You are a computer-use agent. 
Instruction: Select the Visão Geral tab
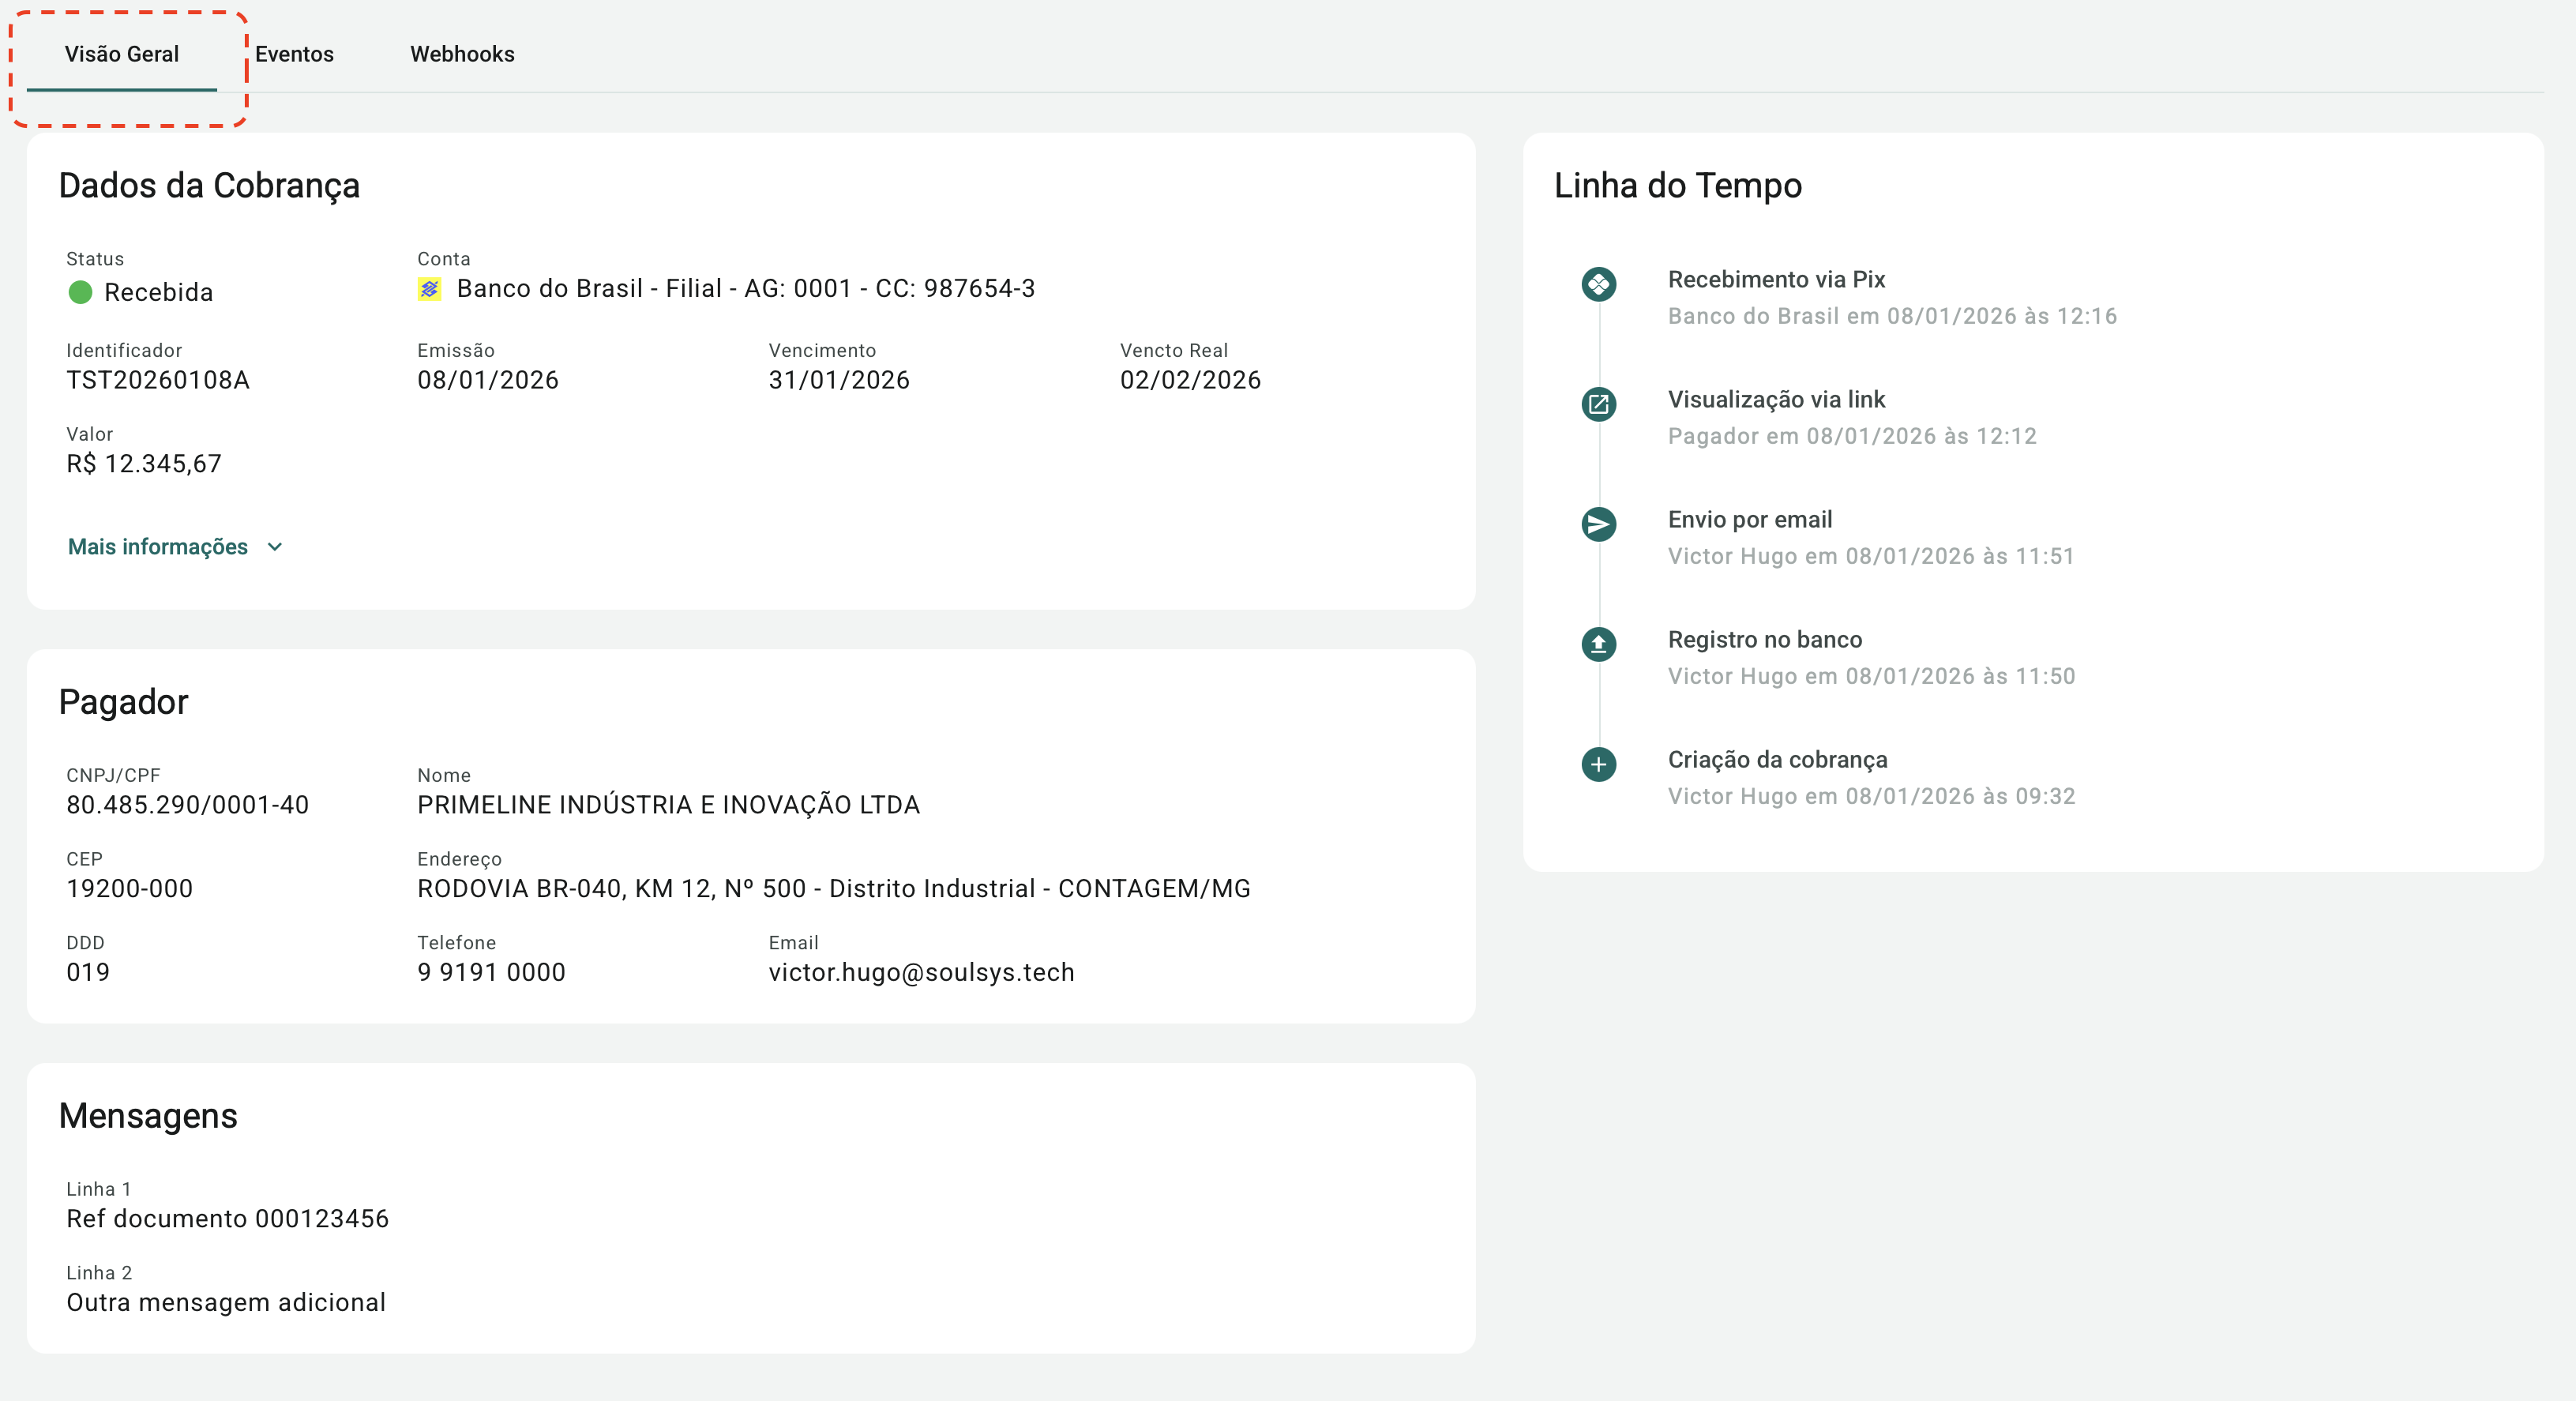pyautogui.click(x=122, y=54)
